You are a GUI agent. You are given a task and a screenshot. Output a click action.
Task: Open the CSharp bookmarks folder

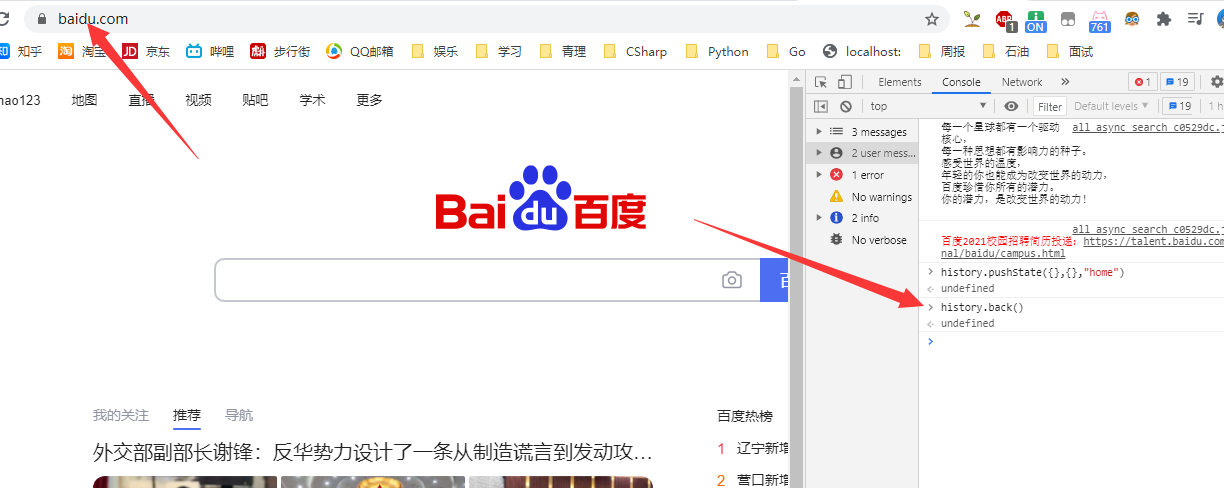635,51
